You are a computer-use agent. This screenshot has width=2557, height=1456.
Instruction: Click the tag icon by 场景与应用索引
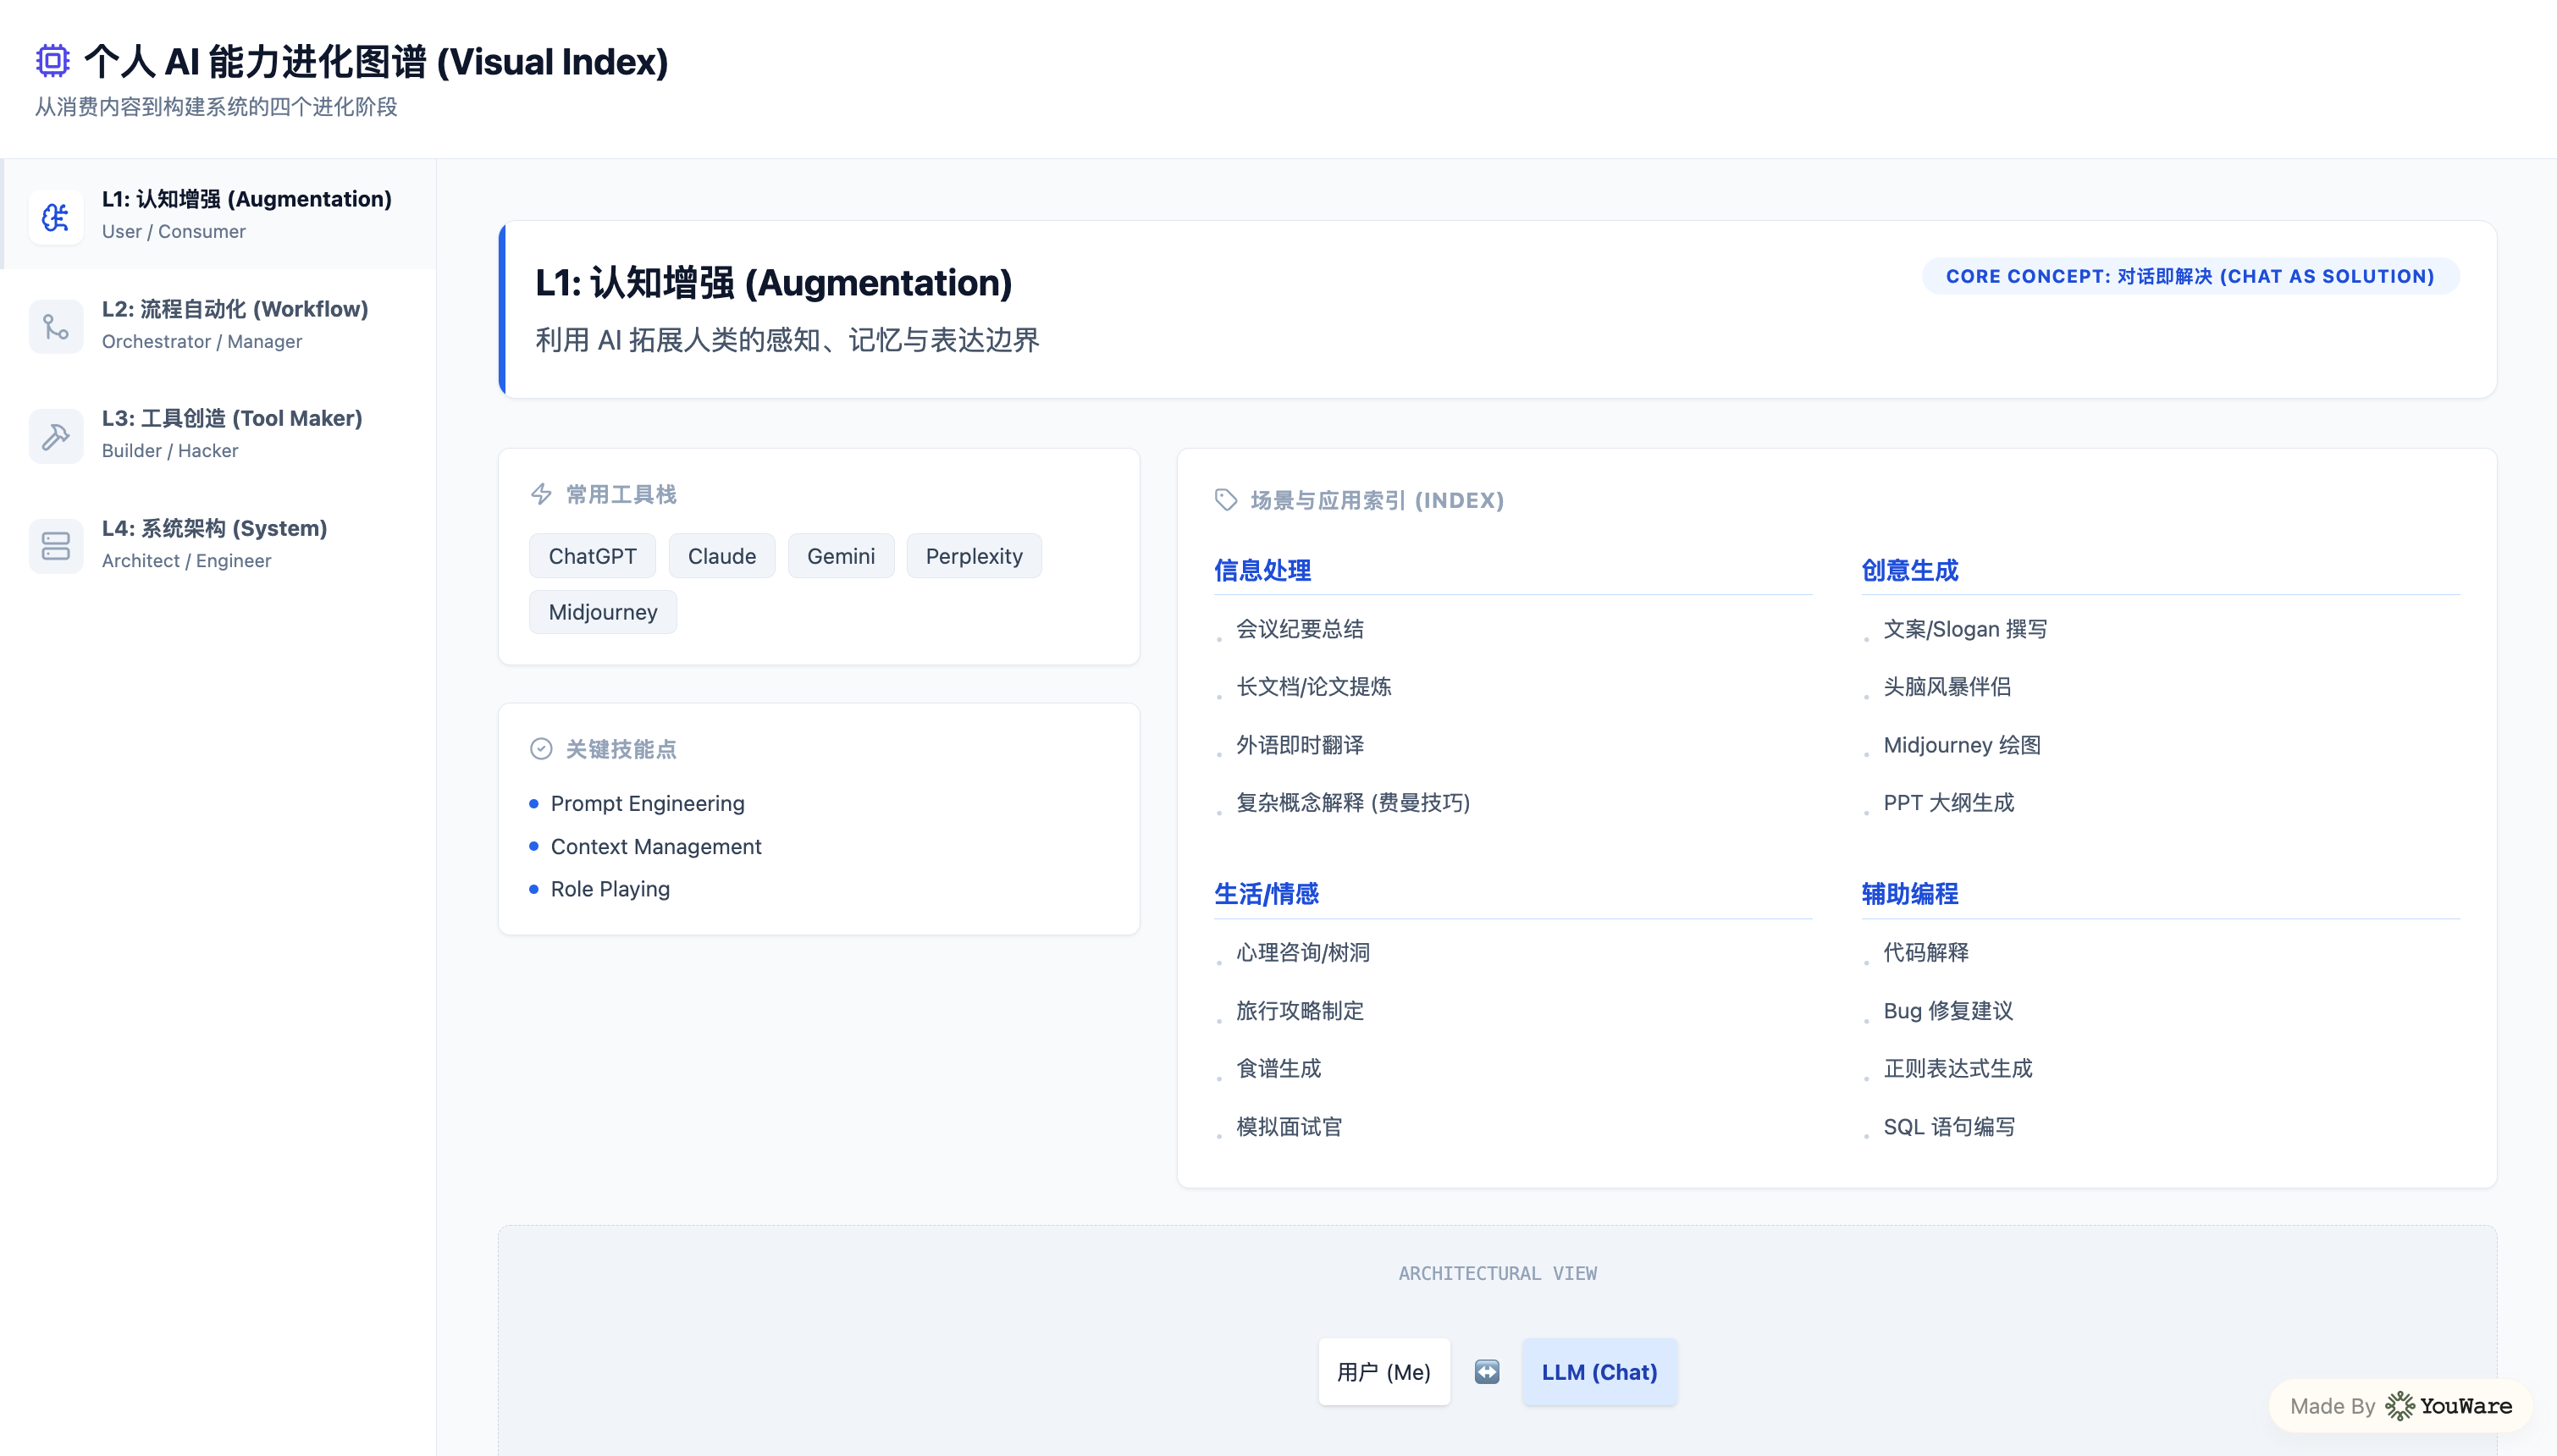(1226, 500)
